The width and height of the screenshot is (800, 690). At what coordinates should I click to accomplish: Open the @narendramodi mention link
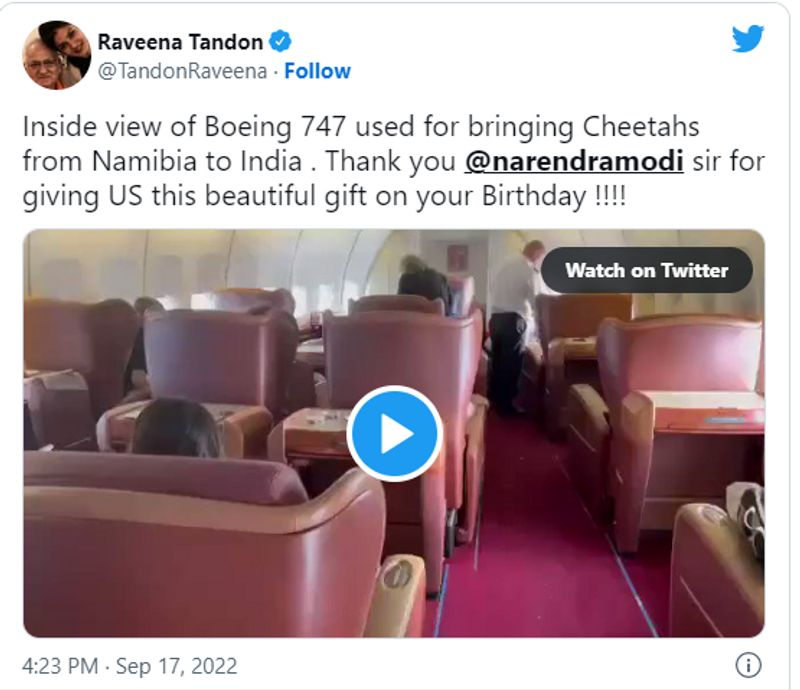tap(574, 161)
